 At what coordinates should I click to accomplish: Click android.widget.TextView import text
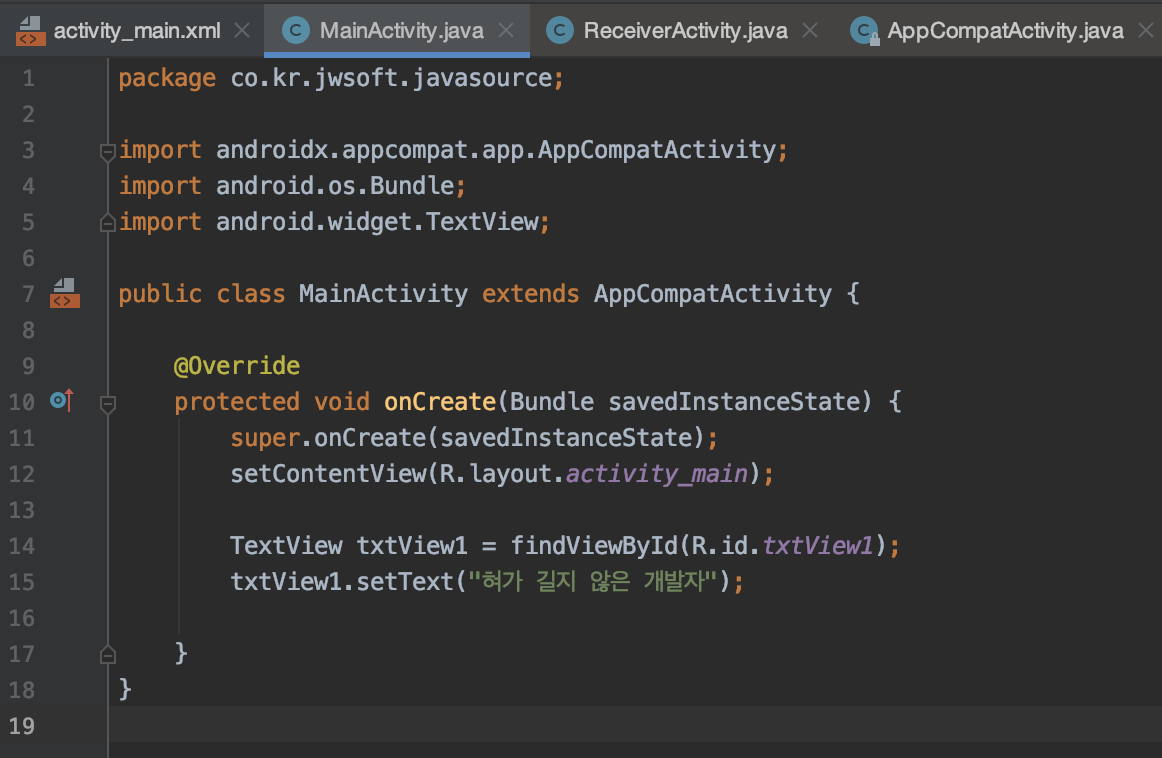[x=377, y=222]
